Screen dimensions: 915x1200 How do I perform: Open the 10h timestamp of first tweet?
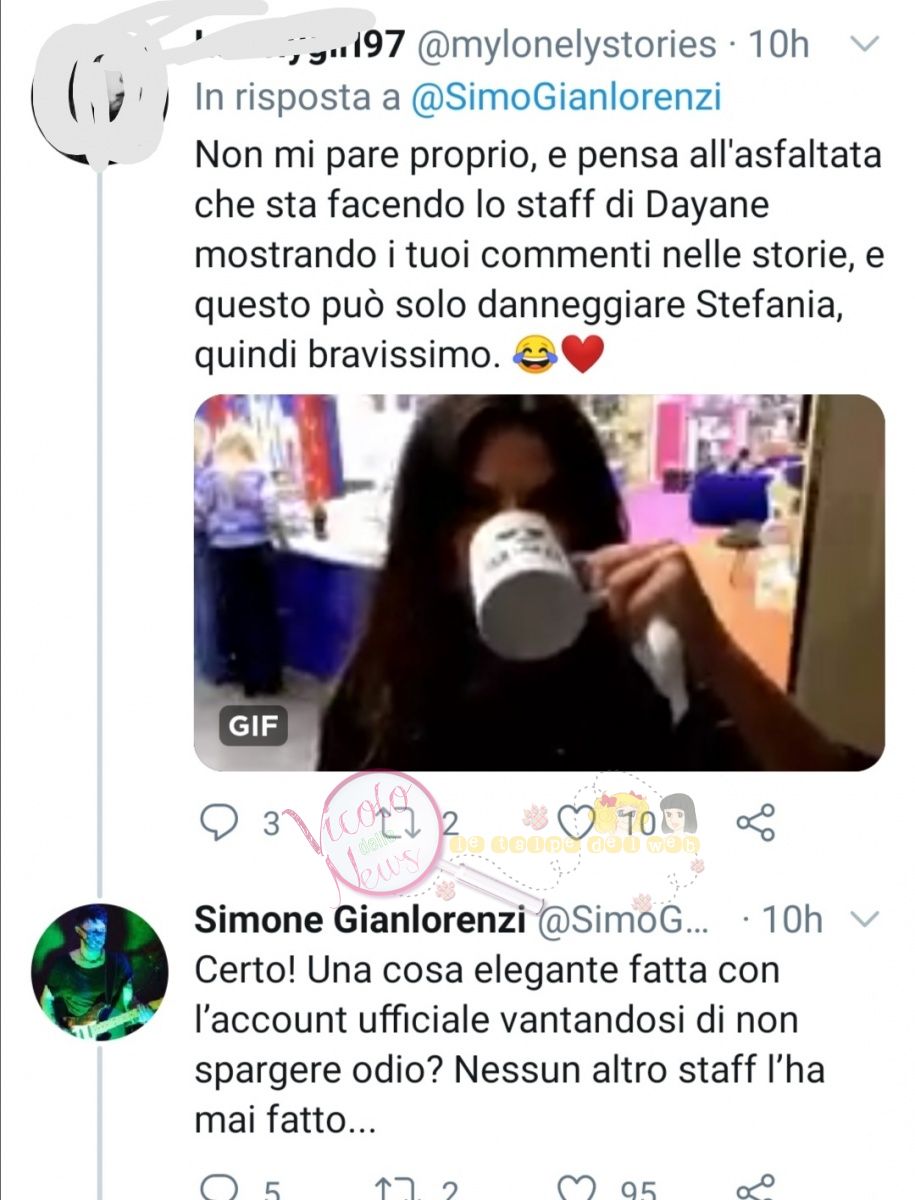click(779, 45)
